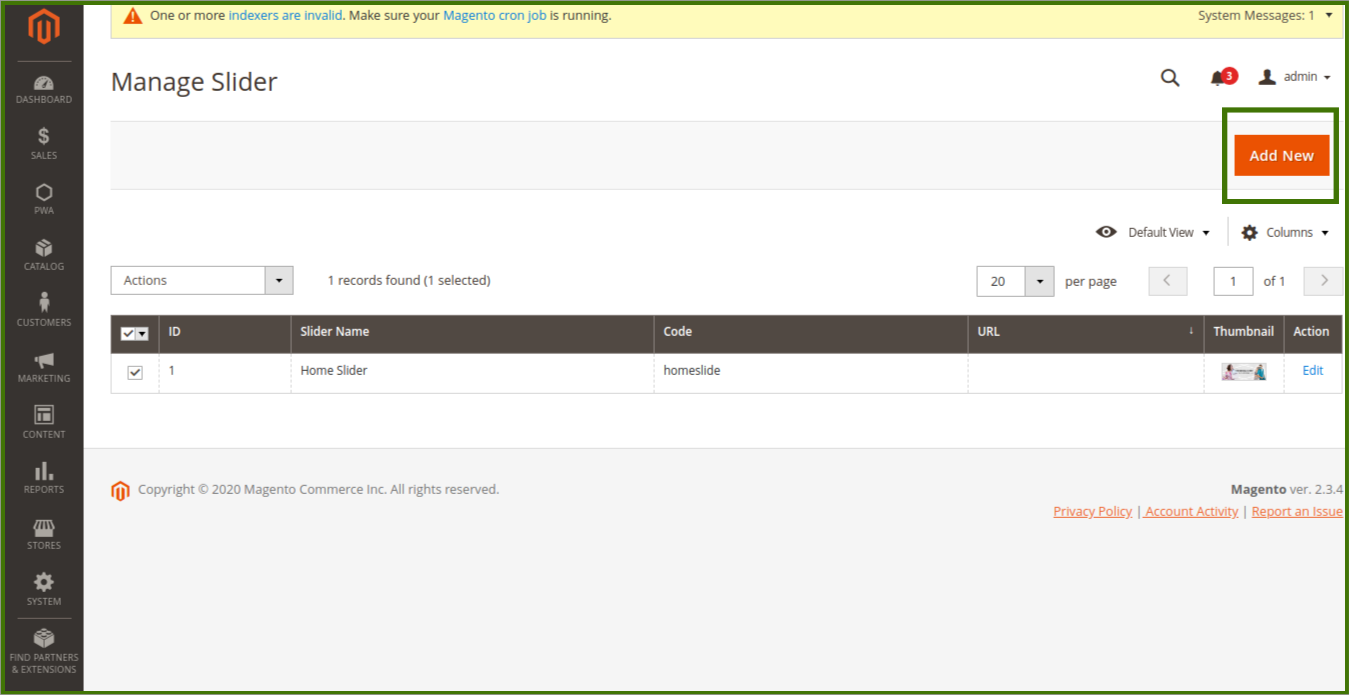
Task: Open the Actions dropdown
Action: 202,280
